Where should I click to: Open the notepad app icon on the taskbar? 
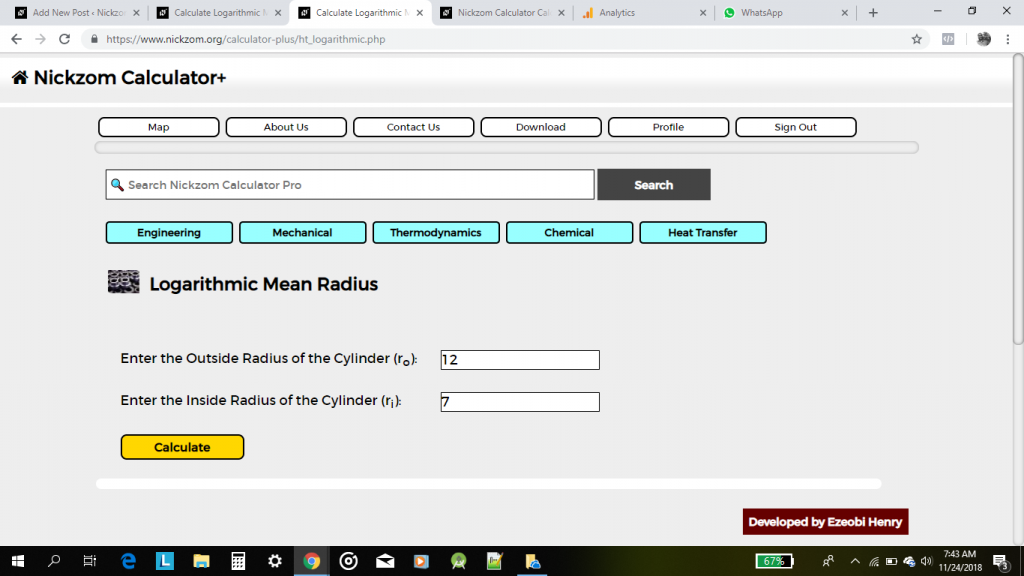(x=495, y=561)
